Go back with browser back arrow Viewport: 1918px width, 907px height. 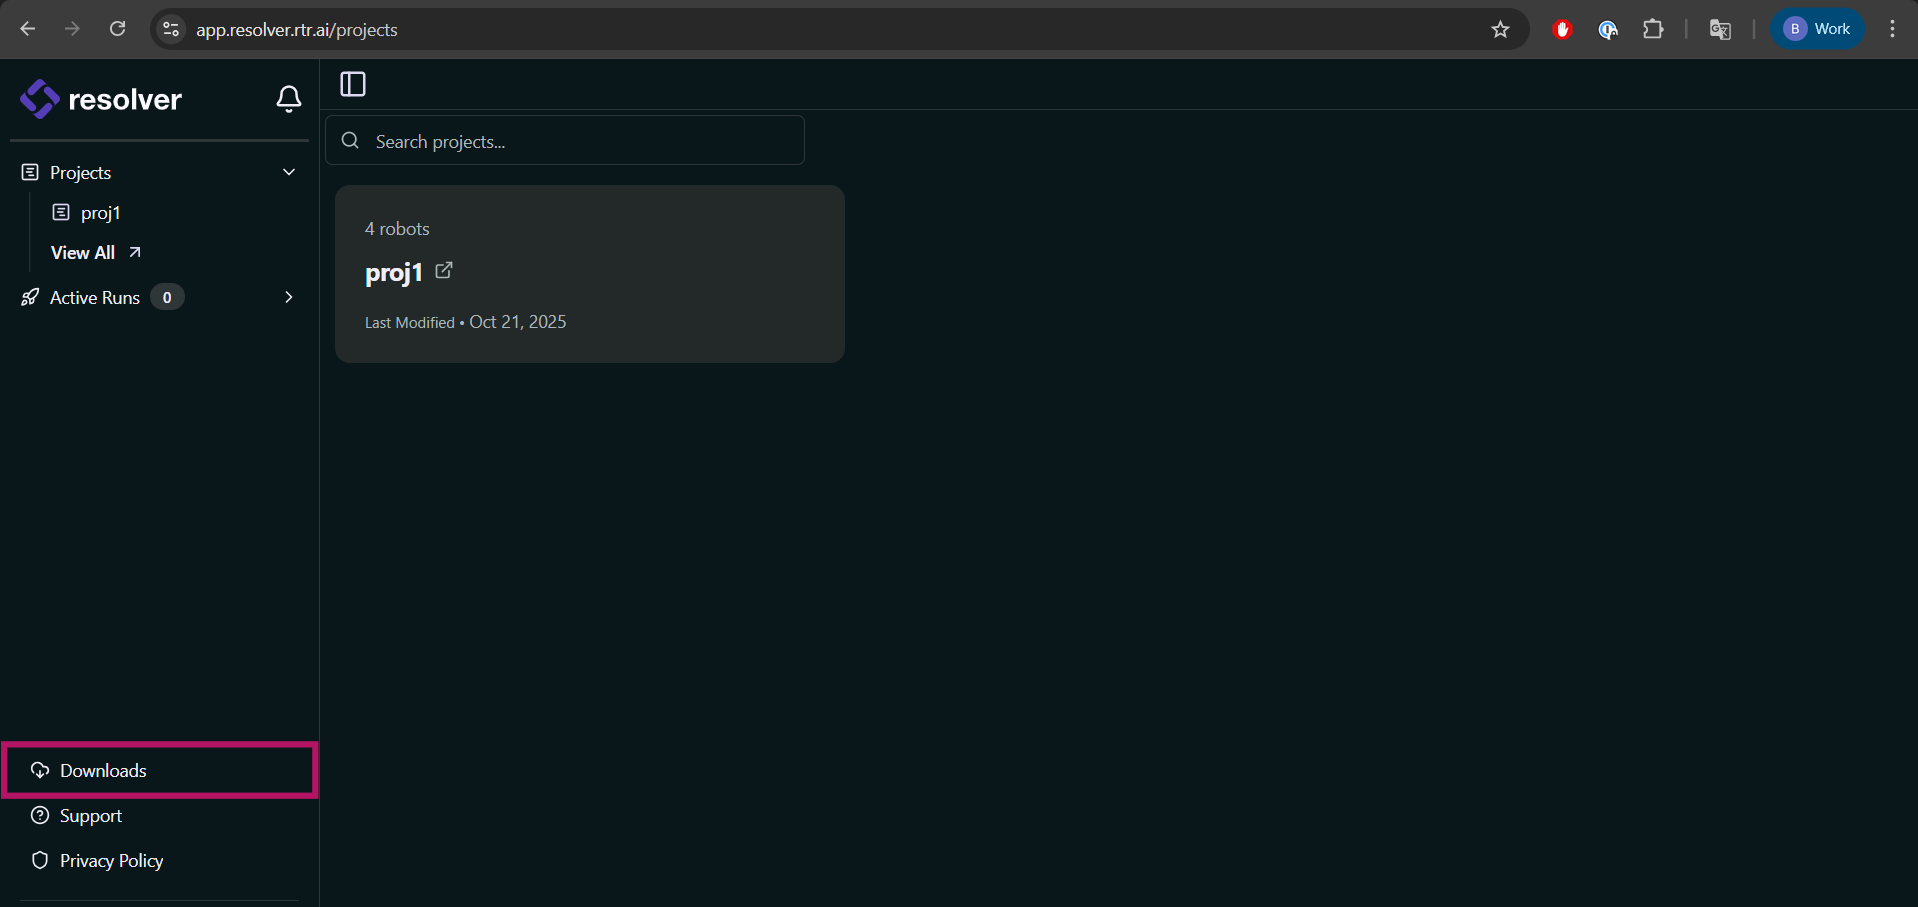click(28, 29)
